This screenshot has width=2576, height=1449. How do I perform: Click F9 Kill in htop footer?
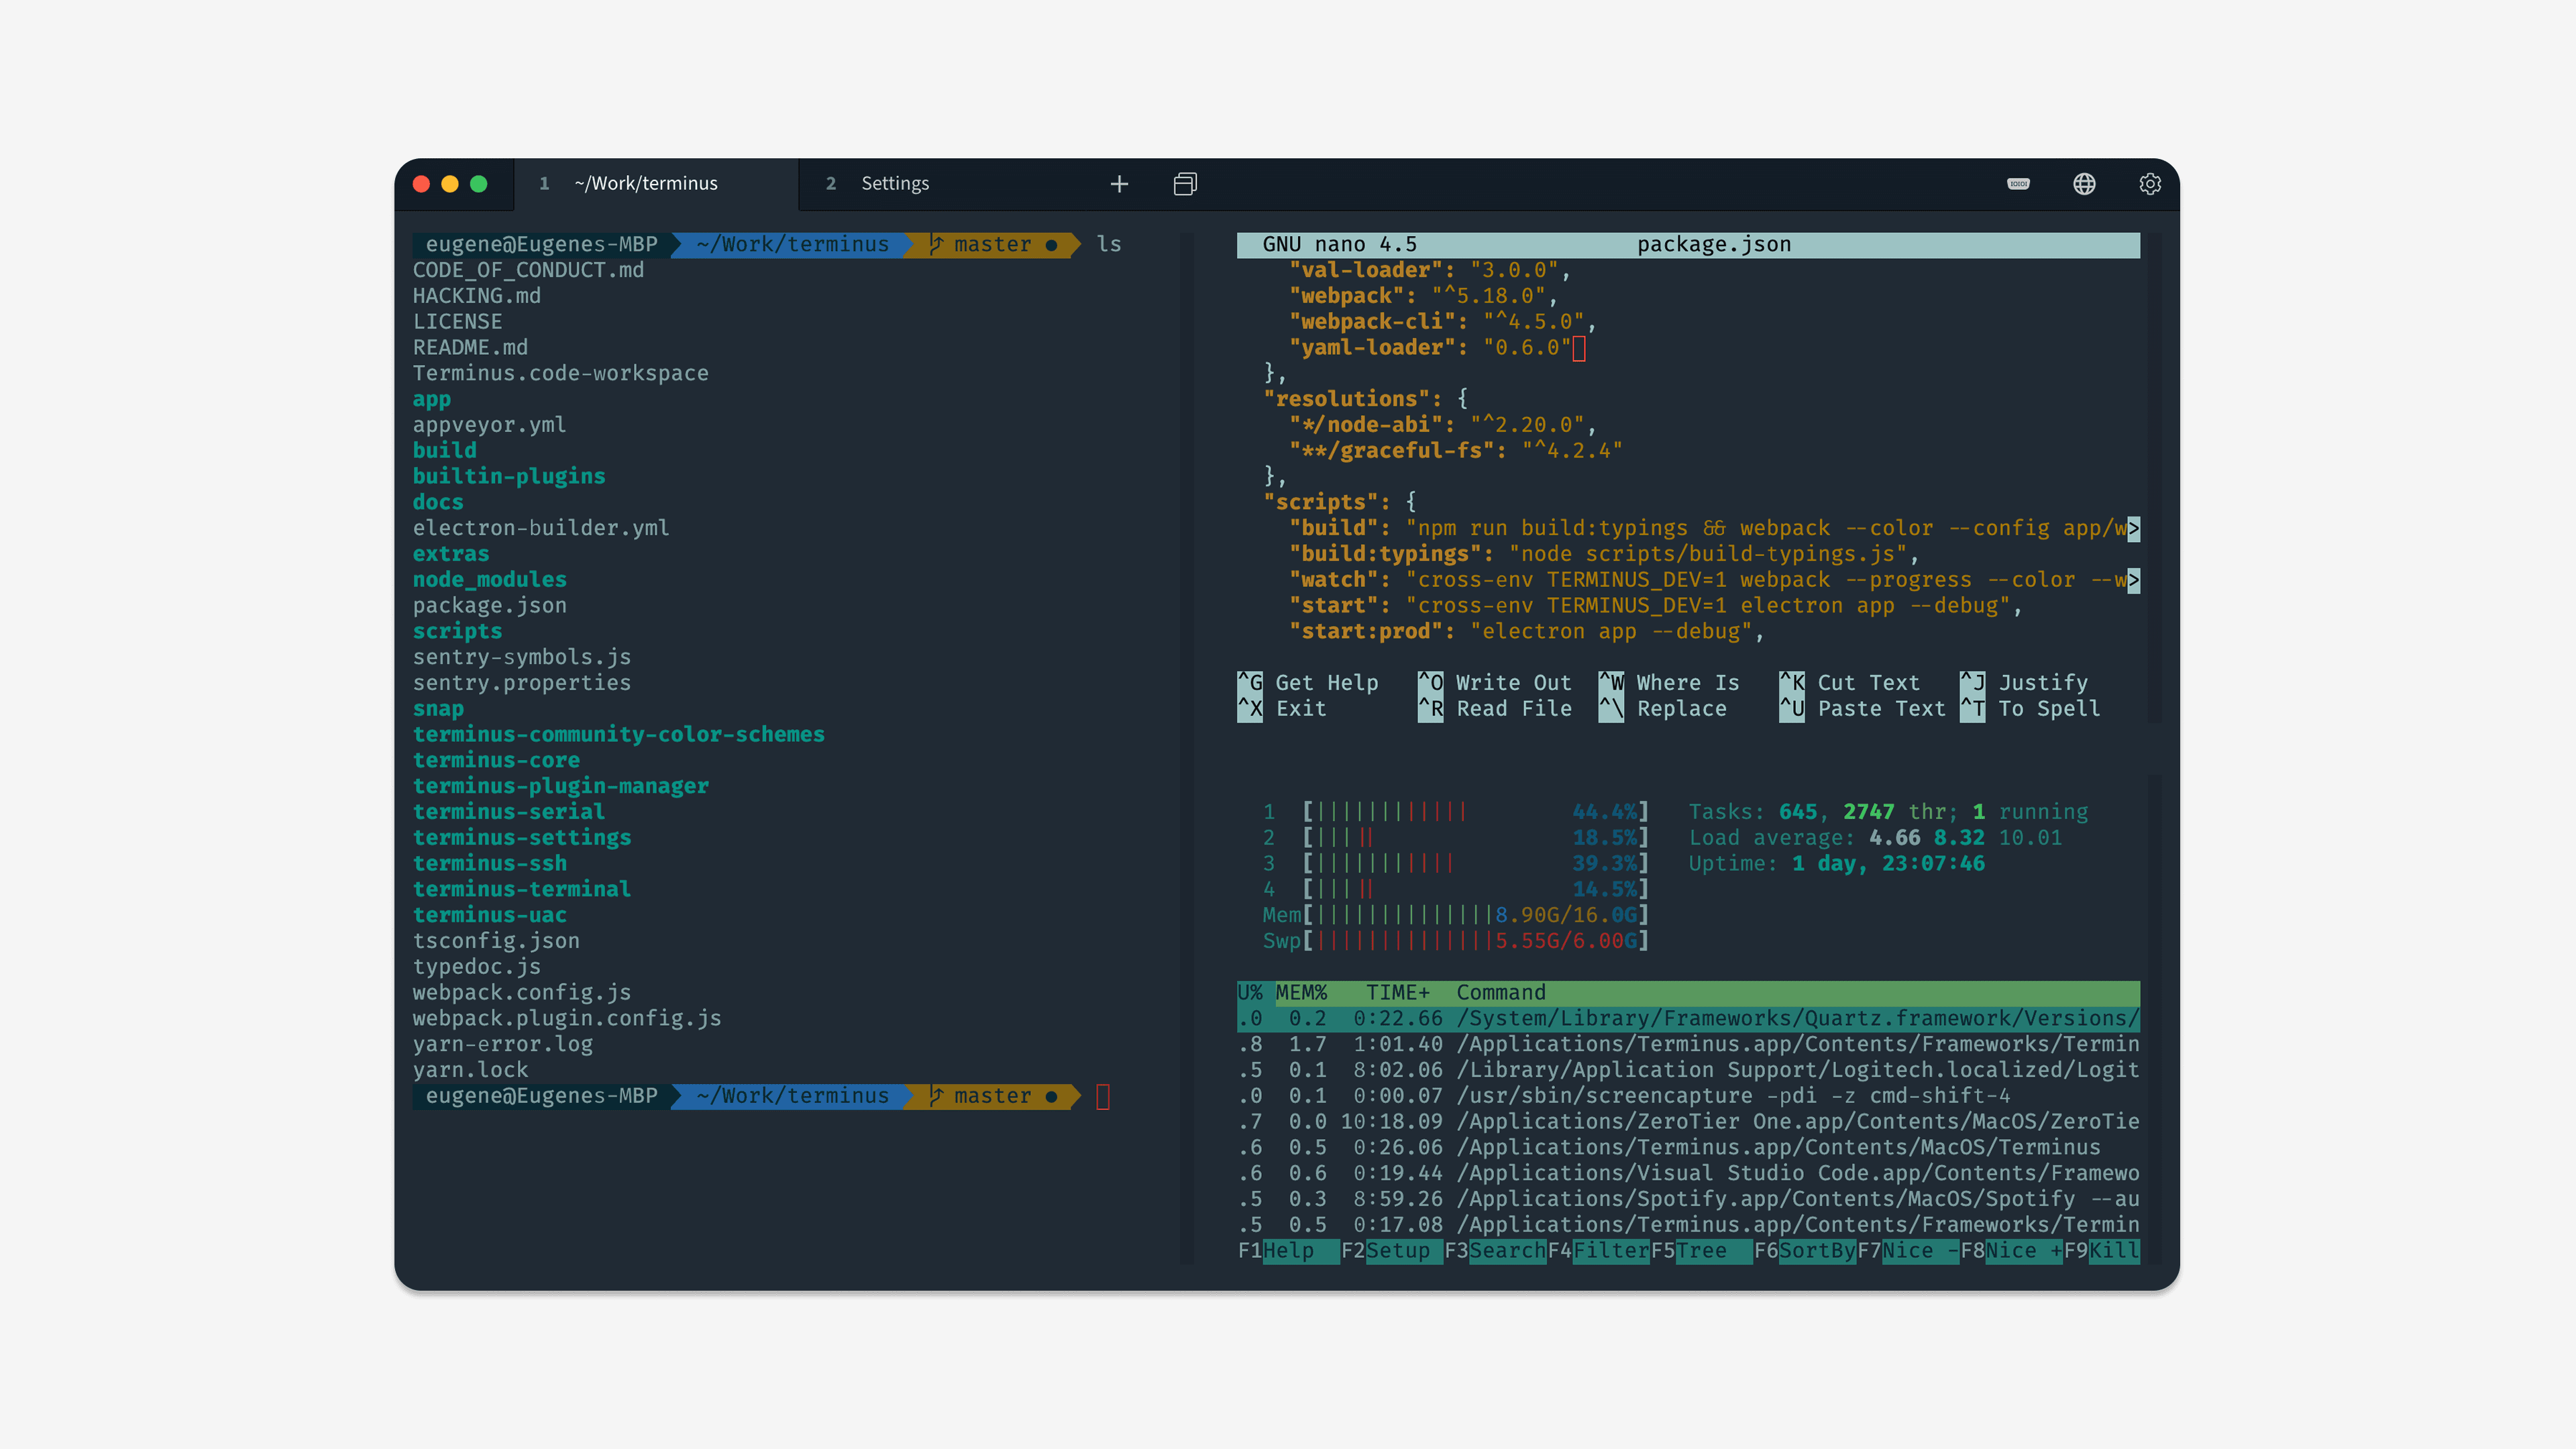tap(2101, 1251)
